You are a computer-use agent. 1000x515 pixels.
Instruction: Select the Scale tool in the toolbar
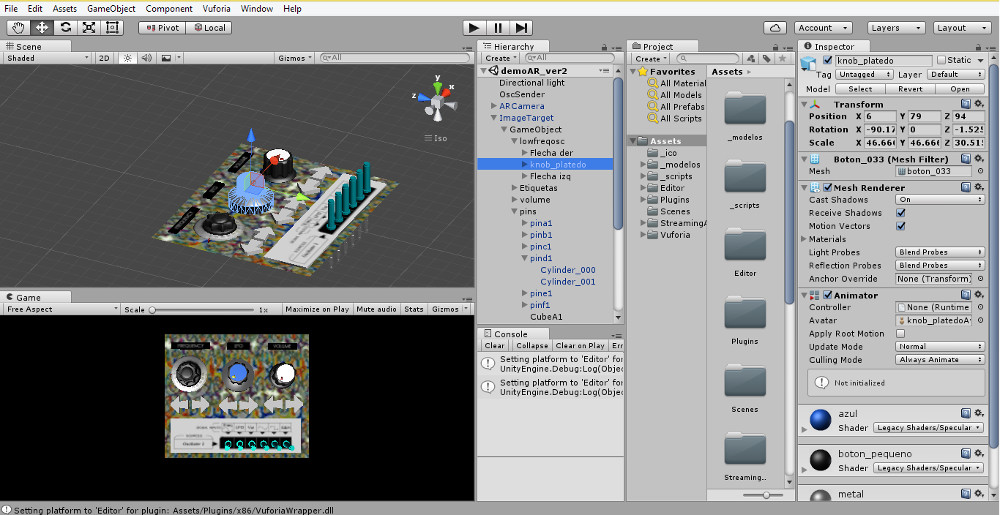tap(89, 28)
